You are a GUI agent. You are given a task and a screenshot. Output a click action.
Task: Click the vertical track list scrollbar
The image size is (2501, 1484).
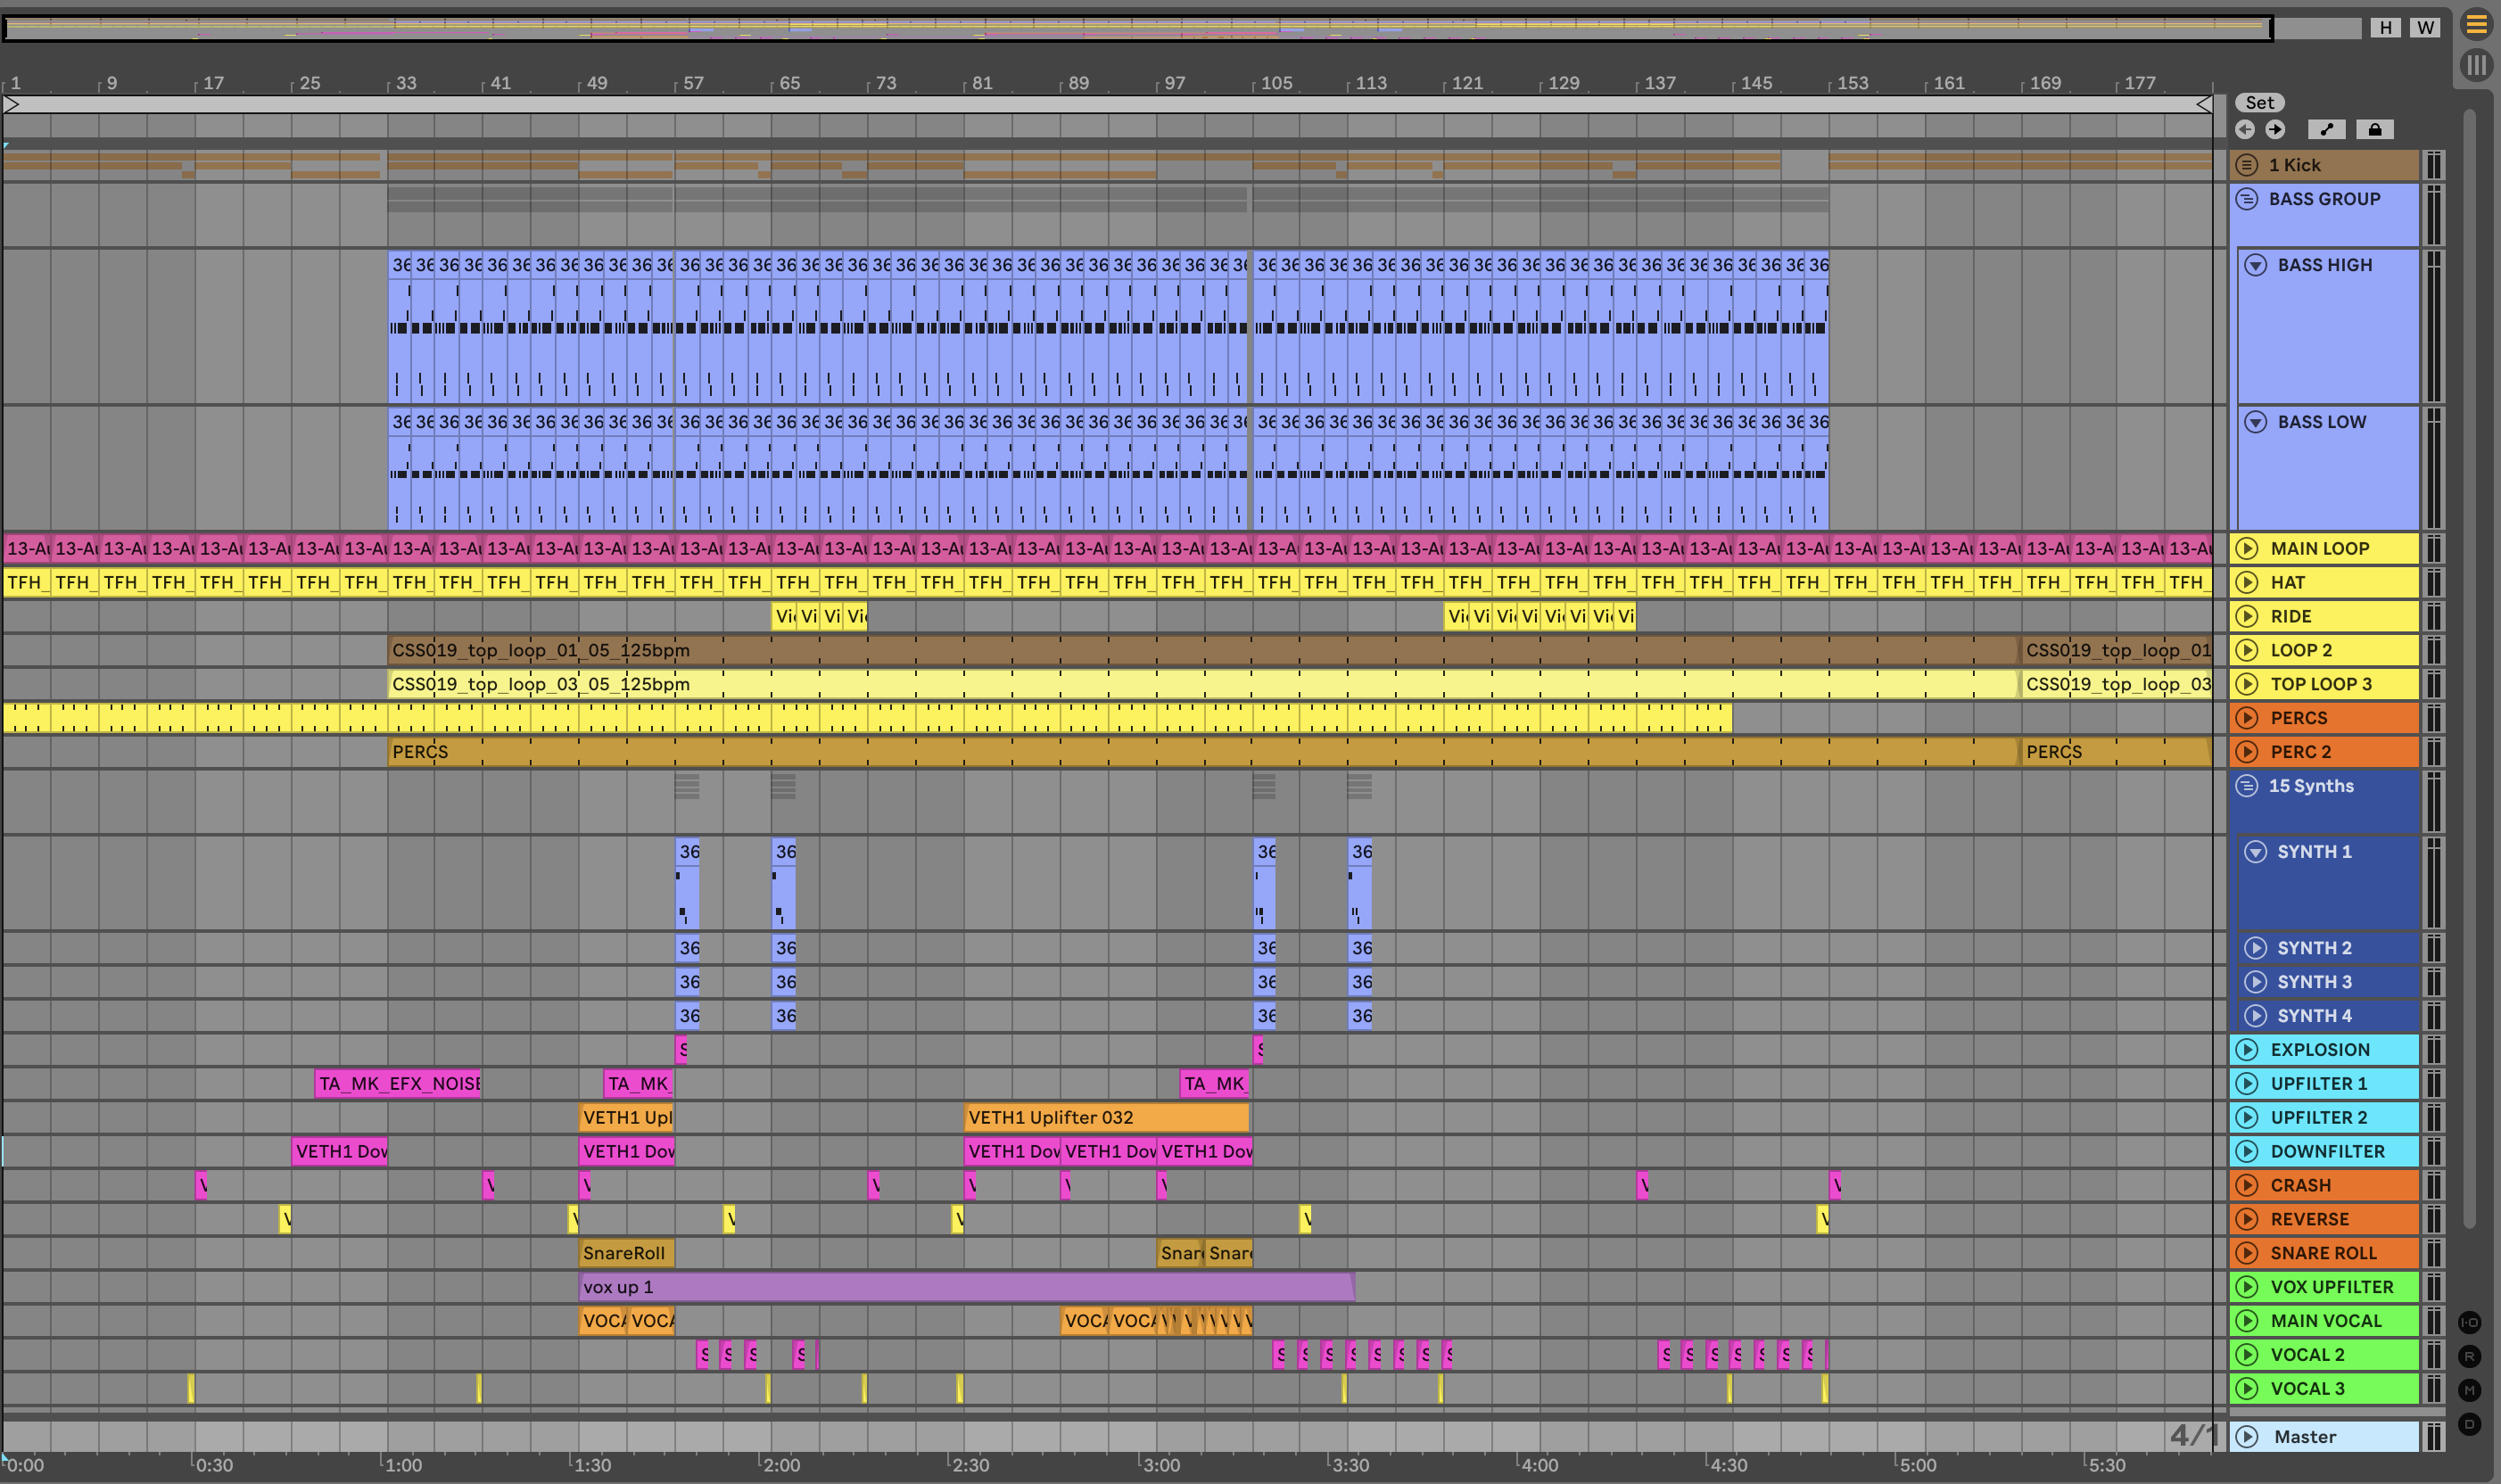[x=2469, y=668]
